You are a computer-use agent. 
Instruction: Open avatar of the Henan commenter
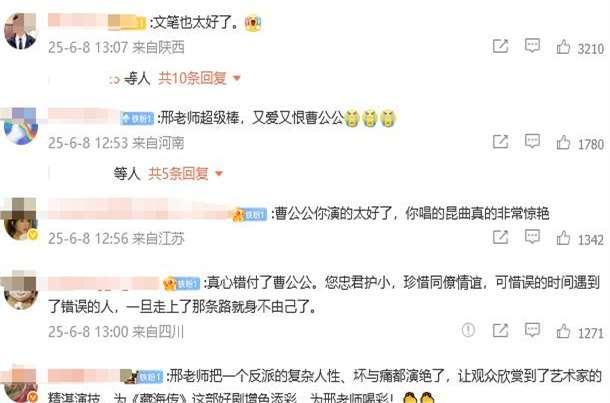[x=21, y=126]
